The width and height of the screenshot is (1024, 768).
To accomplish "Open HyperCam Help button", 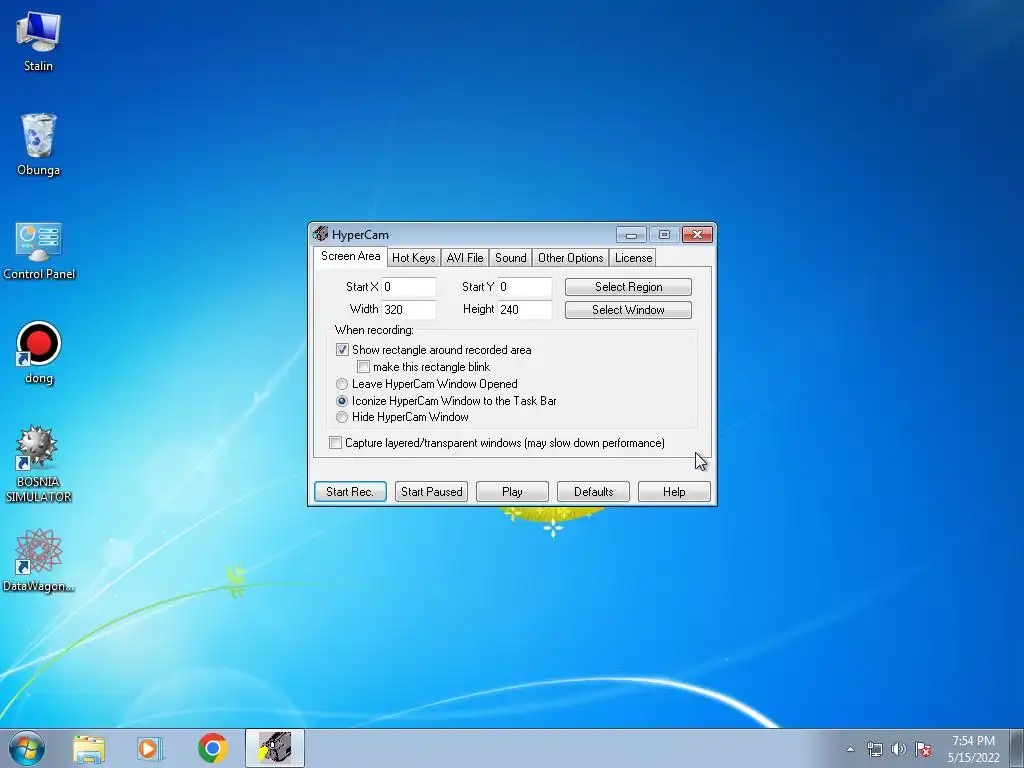I will (x=674, y=492).
